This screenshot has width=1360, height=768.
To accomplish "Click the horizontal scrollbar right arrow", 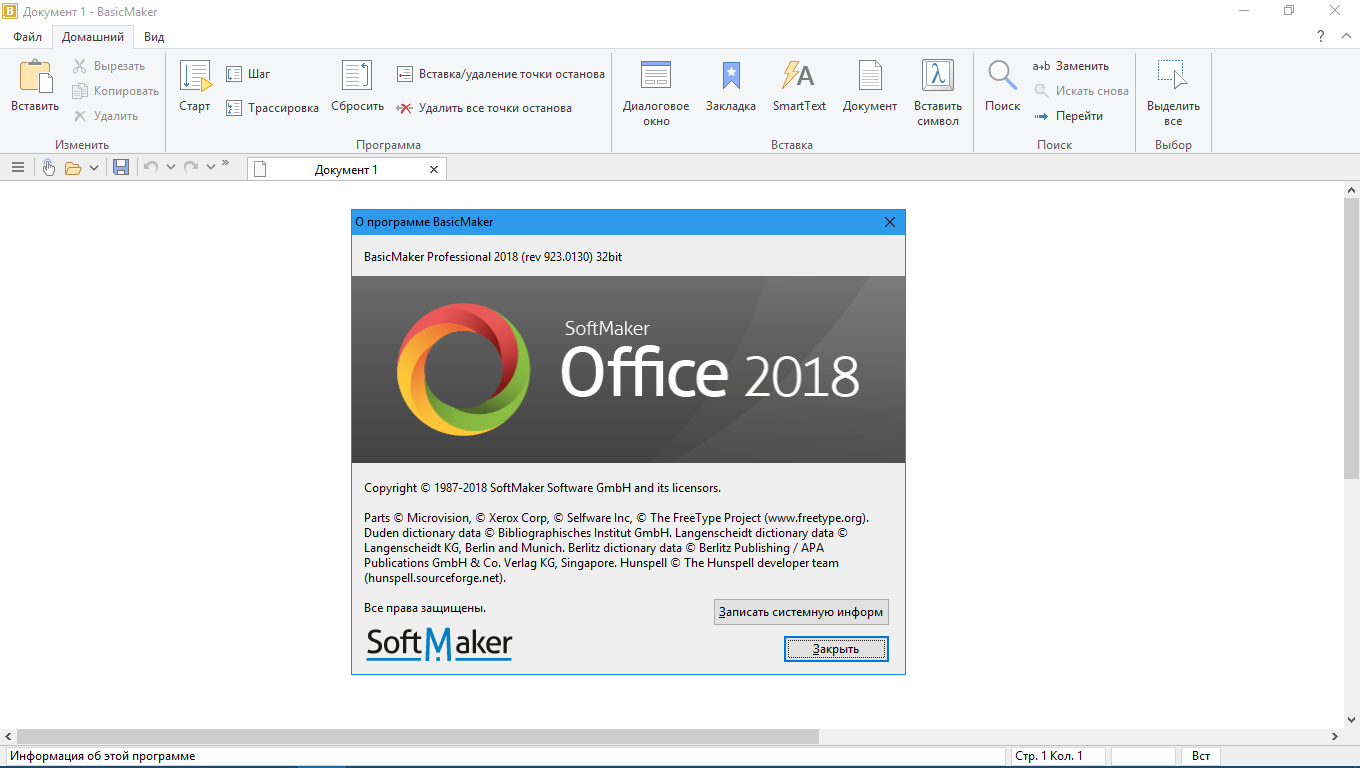I will coord(1334,736).
